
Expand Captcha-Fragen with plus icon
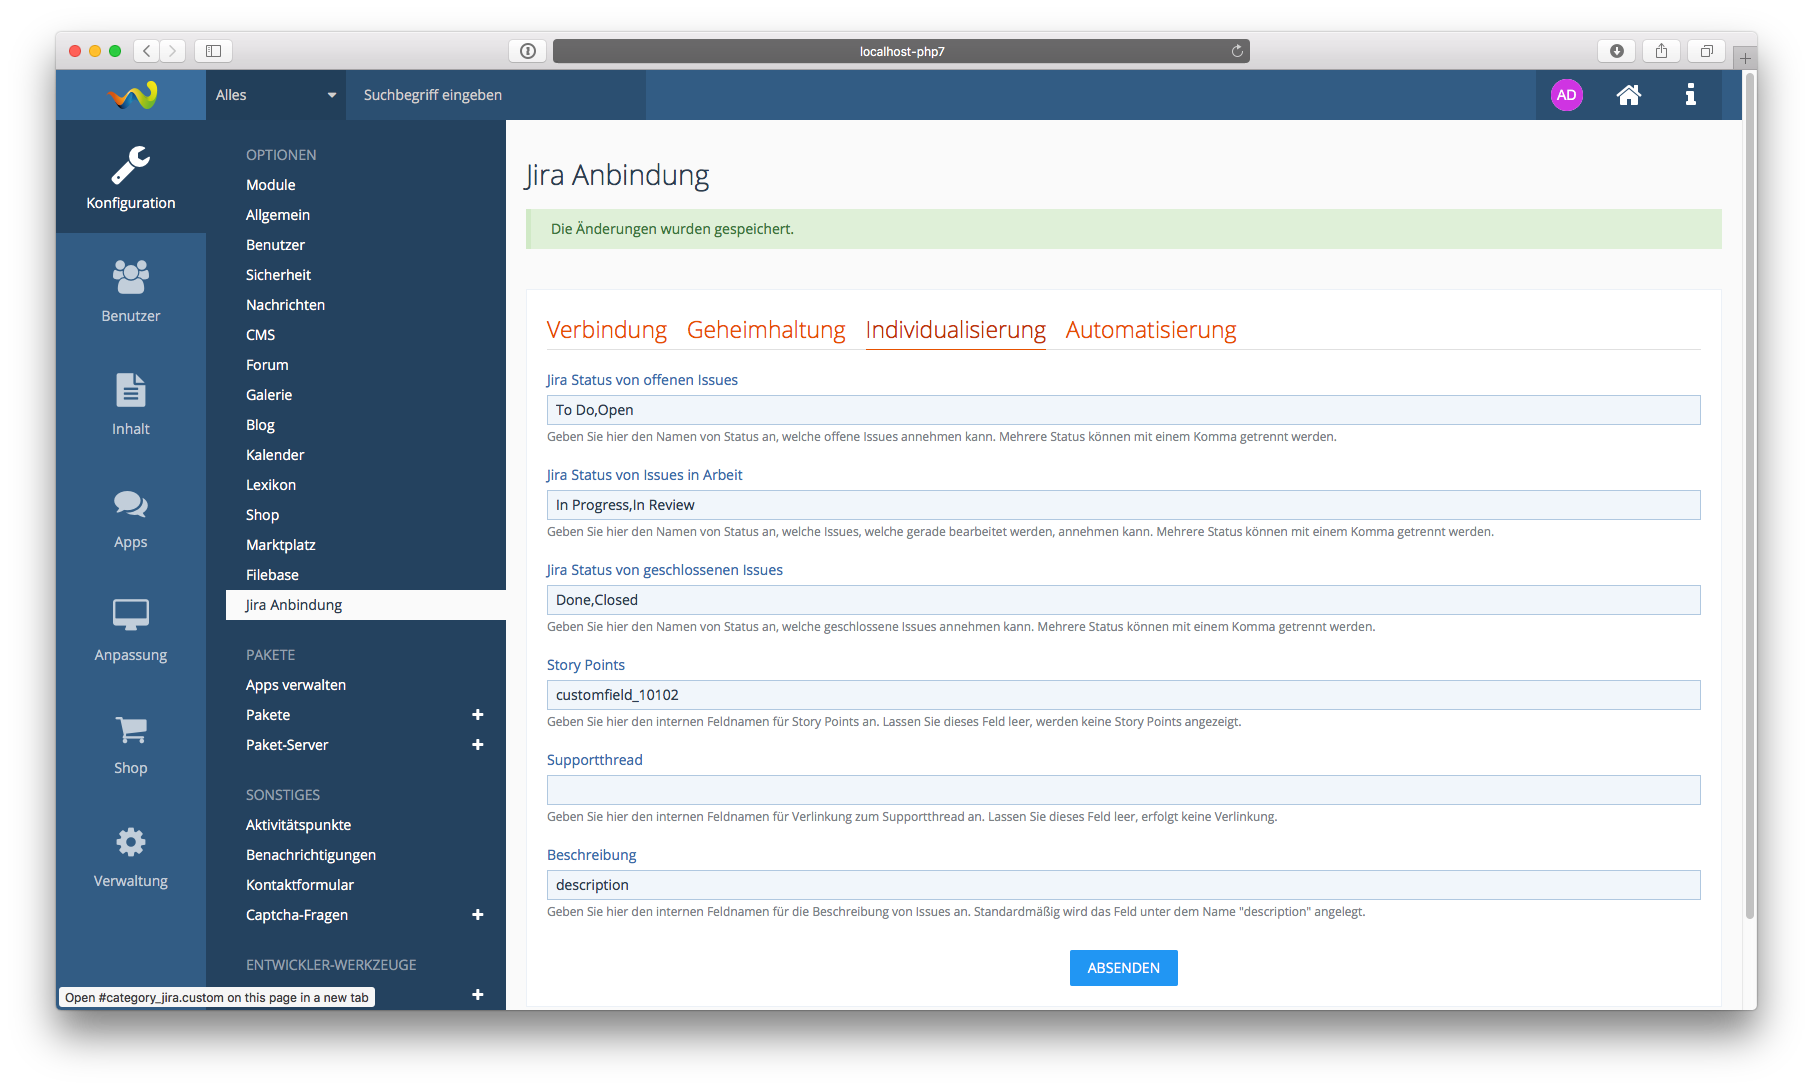[x=477, y=915]
